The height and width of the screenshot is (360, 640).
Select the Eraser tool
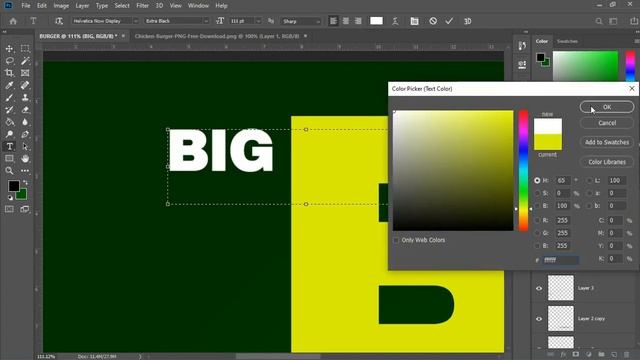(25, 110)
